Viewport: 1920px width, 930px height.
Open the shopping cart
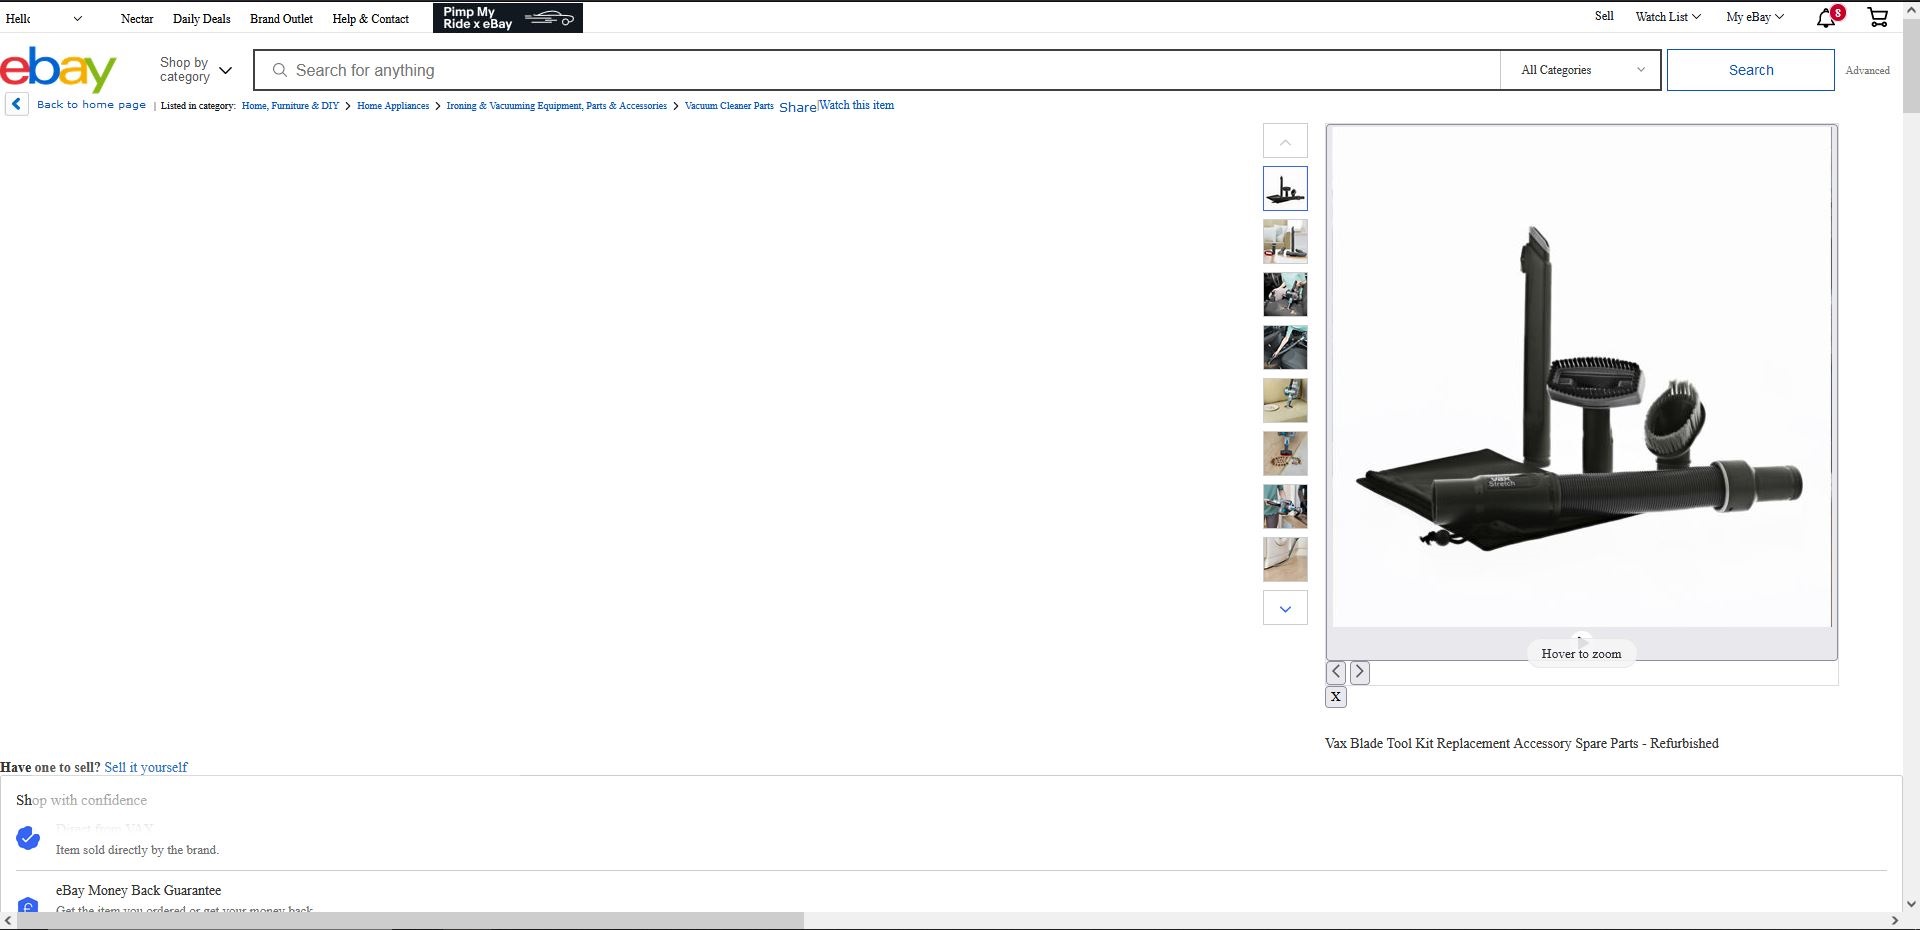1876,16
